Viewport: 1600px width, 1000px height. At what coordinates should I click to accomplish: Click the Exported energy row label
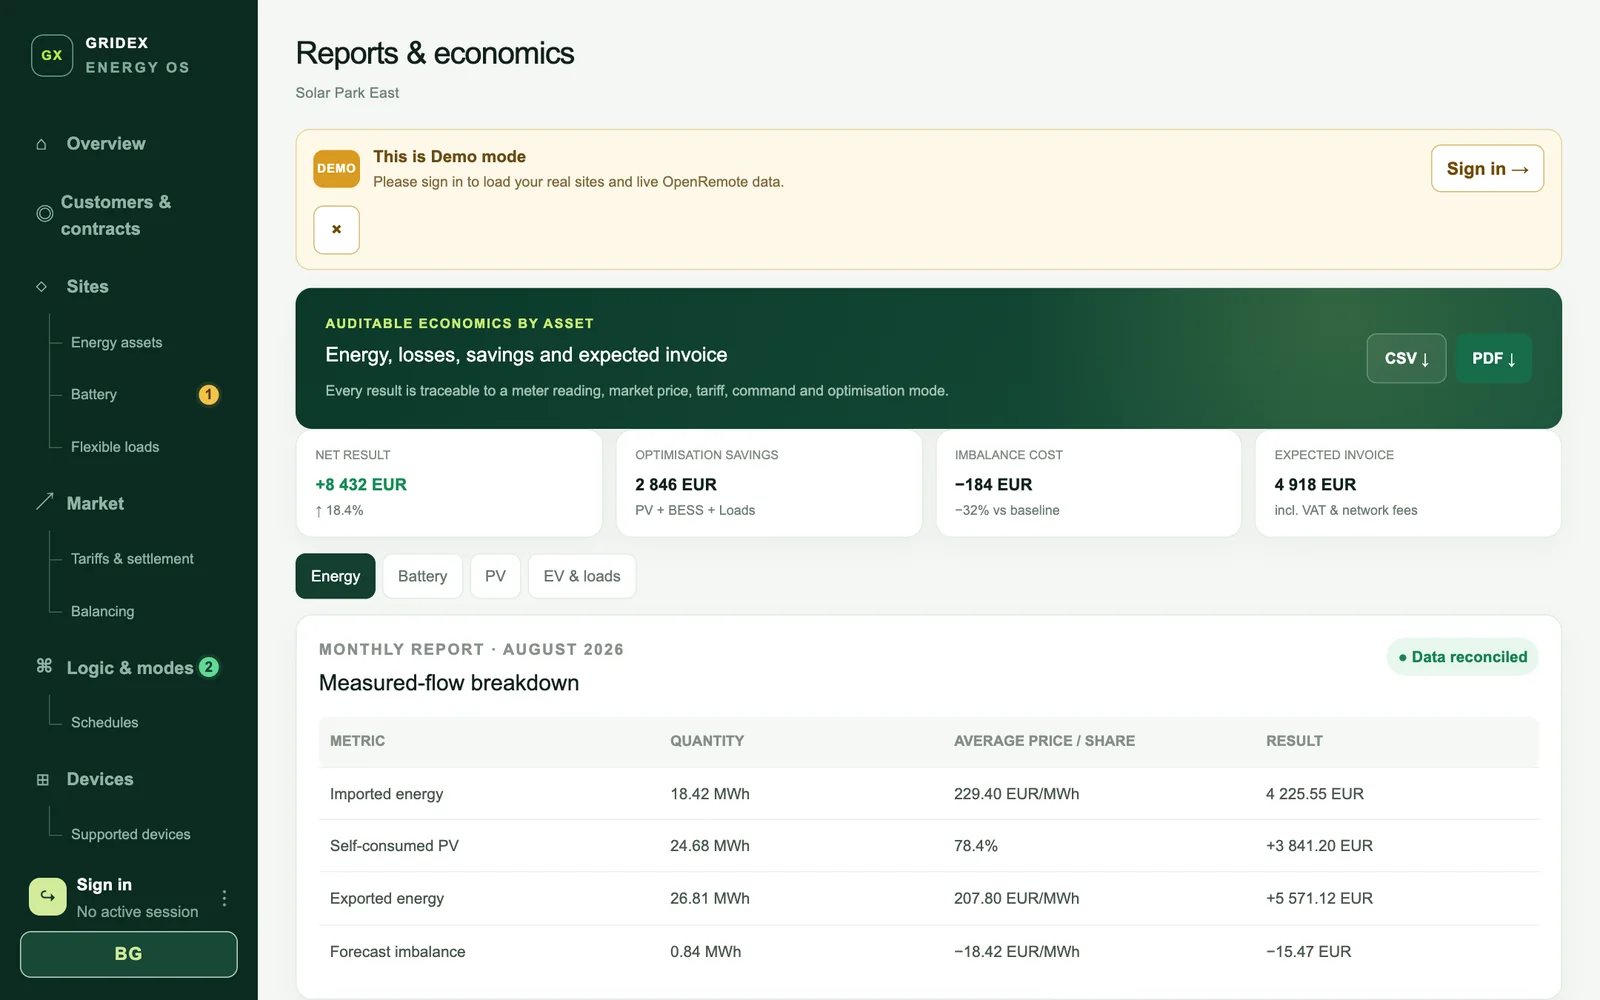[x=387, y=898]
